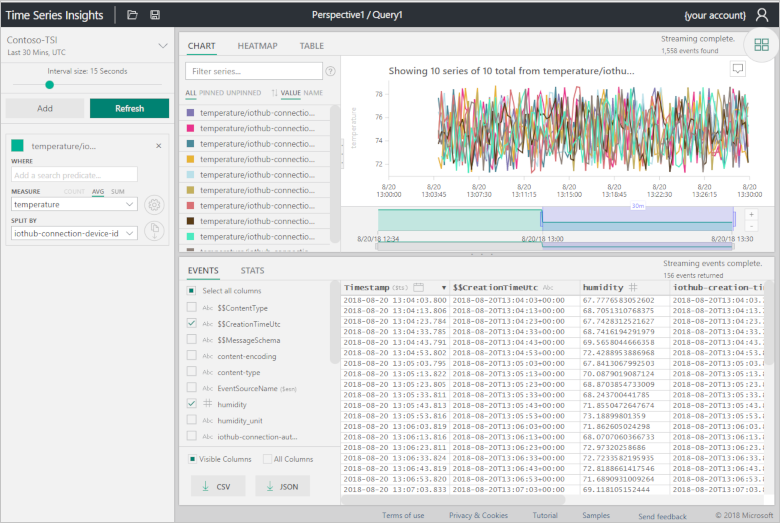This screenshot has width=780, height=523.
Task: Check the content-type column box
Action: [x=192, y=371]
